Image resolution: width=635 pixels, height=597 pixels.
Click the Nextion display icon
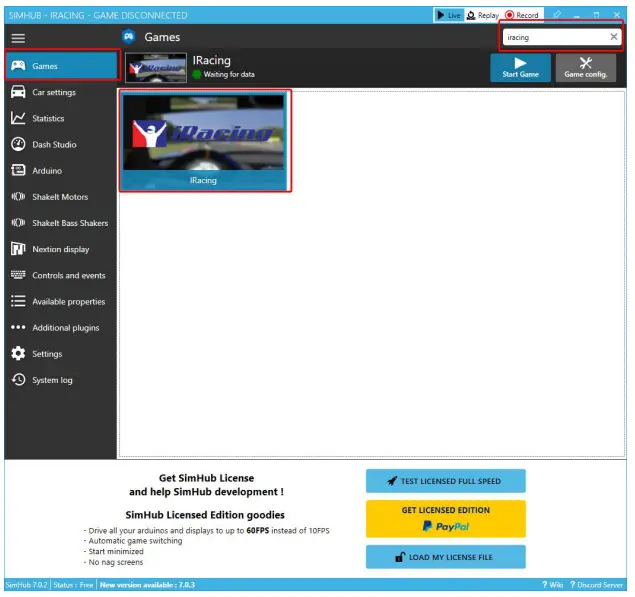(18, 249)
